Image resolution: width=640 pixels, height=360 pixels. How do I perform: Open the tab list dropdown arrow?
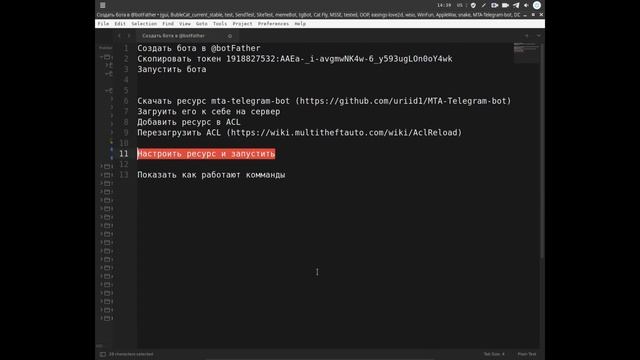click(x=538, y=36)
